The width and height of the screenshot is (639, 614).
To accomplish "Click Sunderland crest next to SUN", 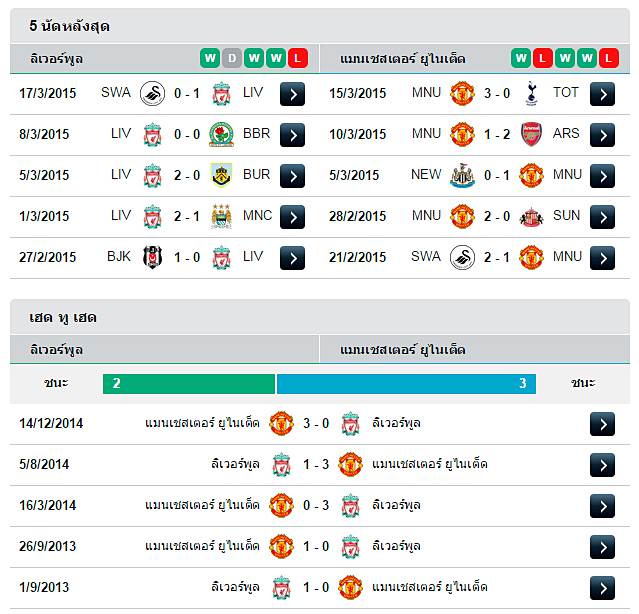I will (531, 217).
